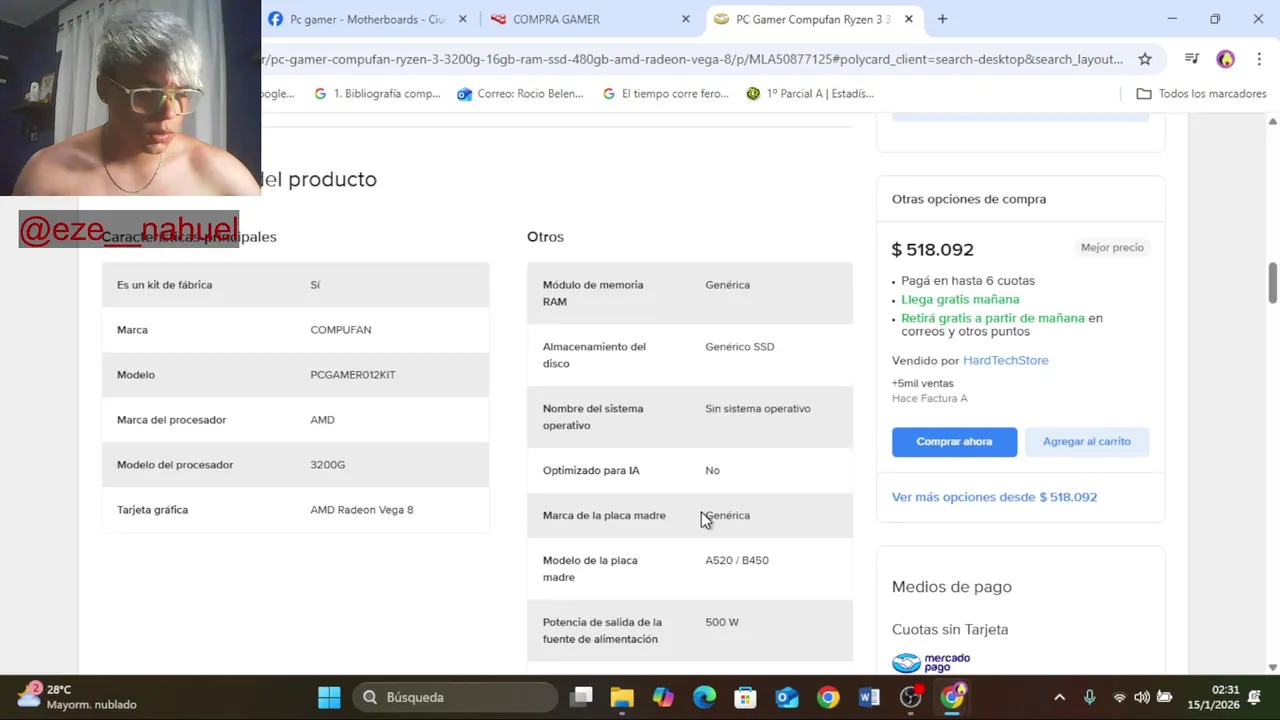
Task: Open File Explorer from taskbar
Action: click(x=622, y=697)
